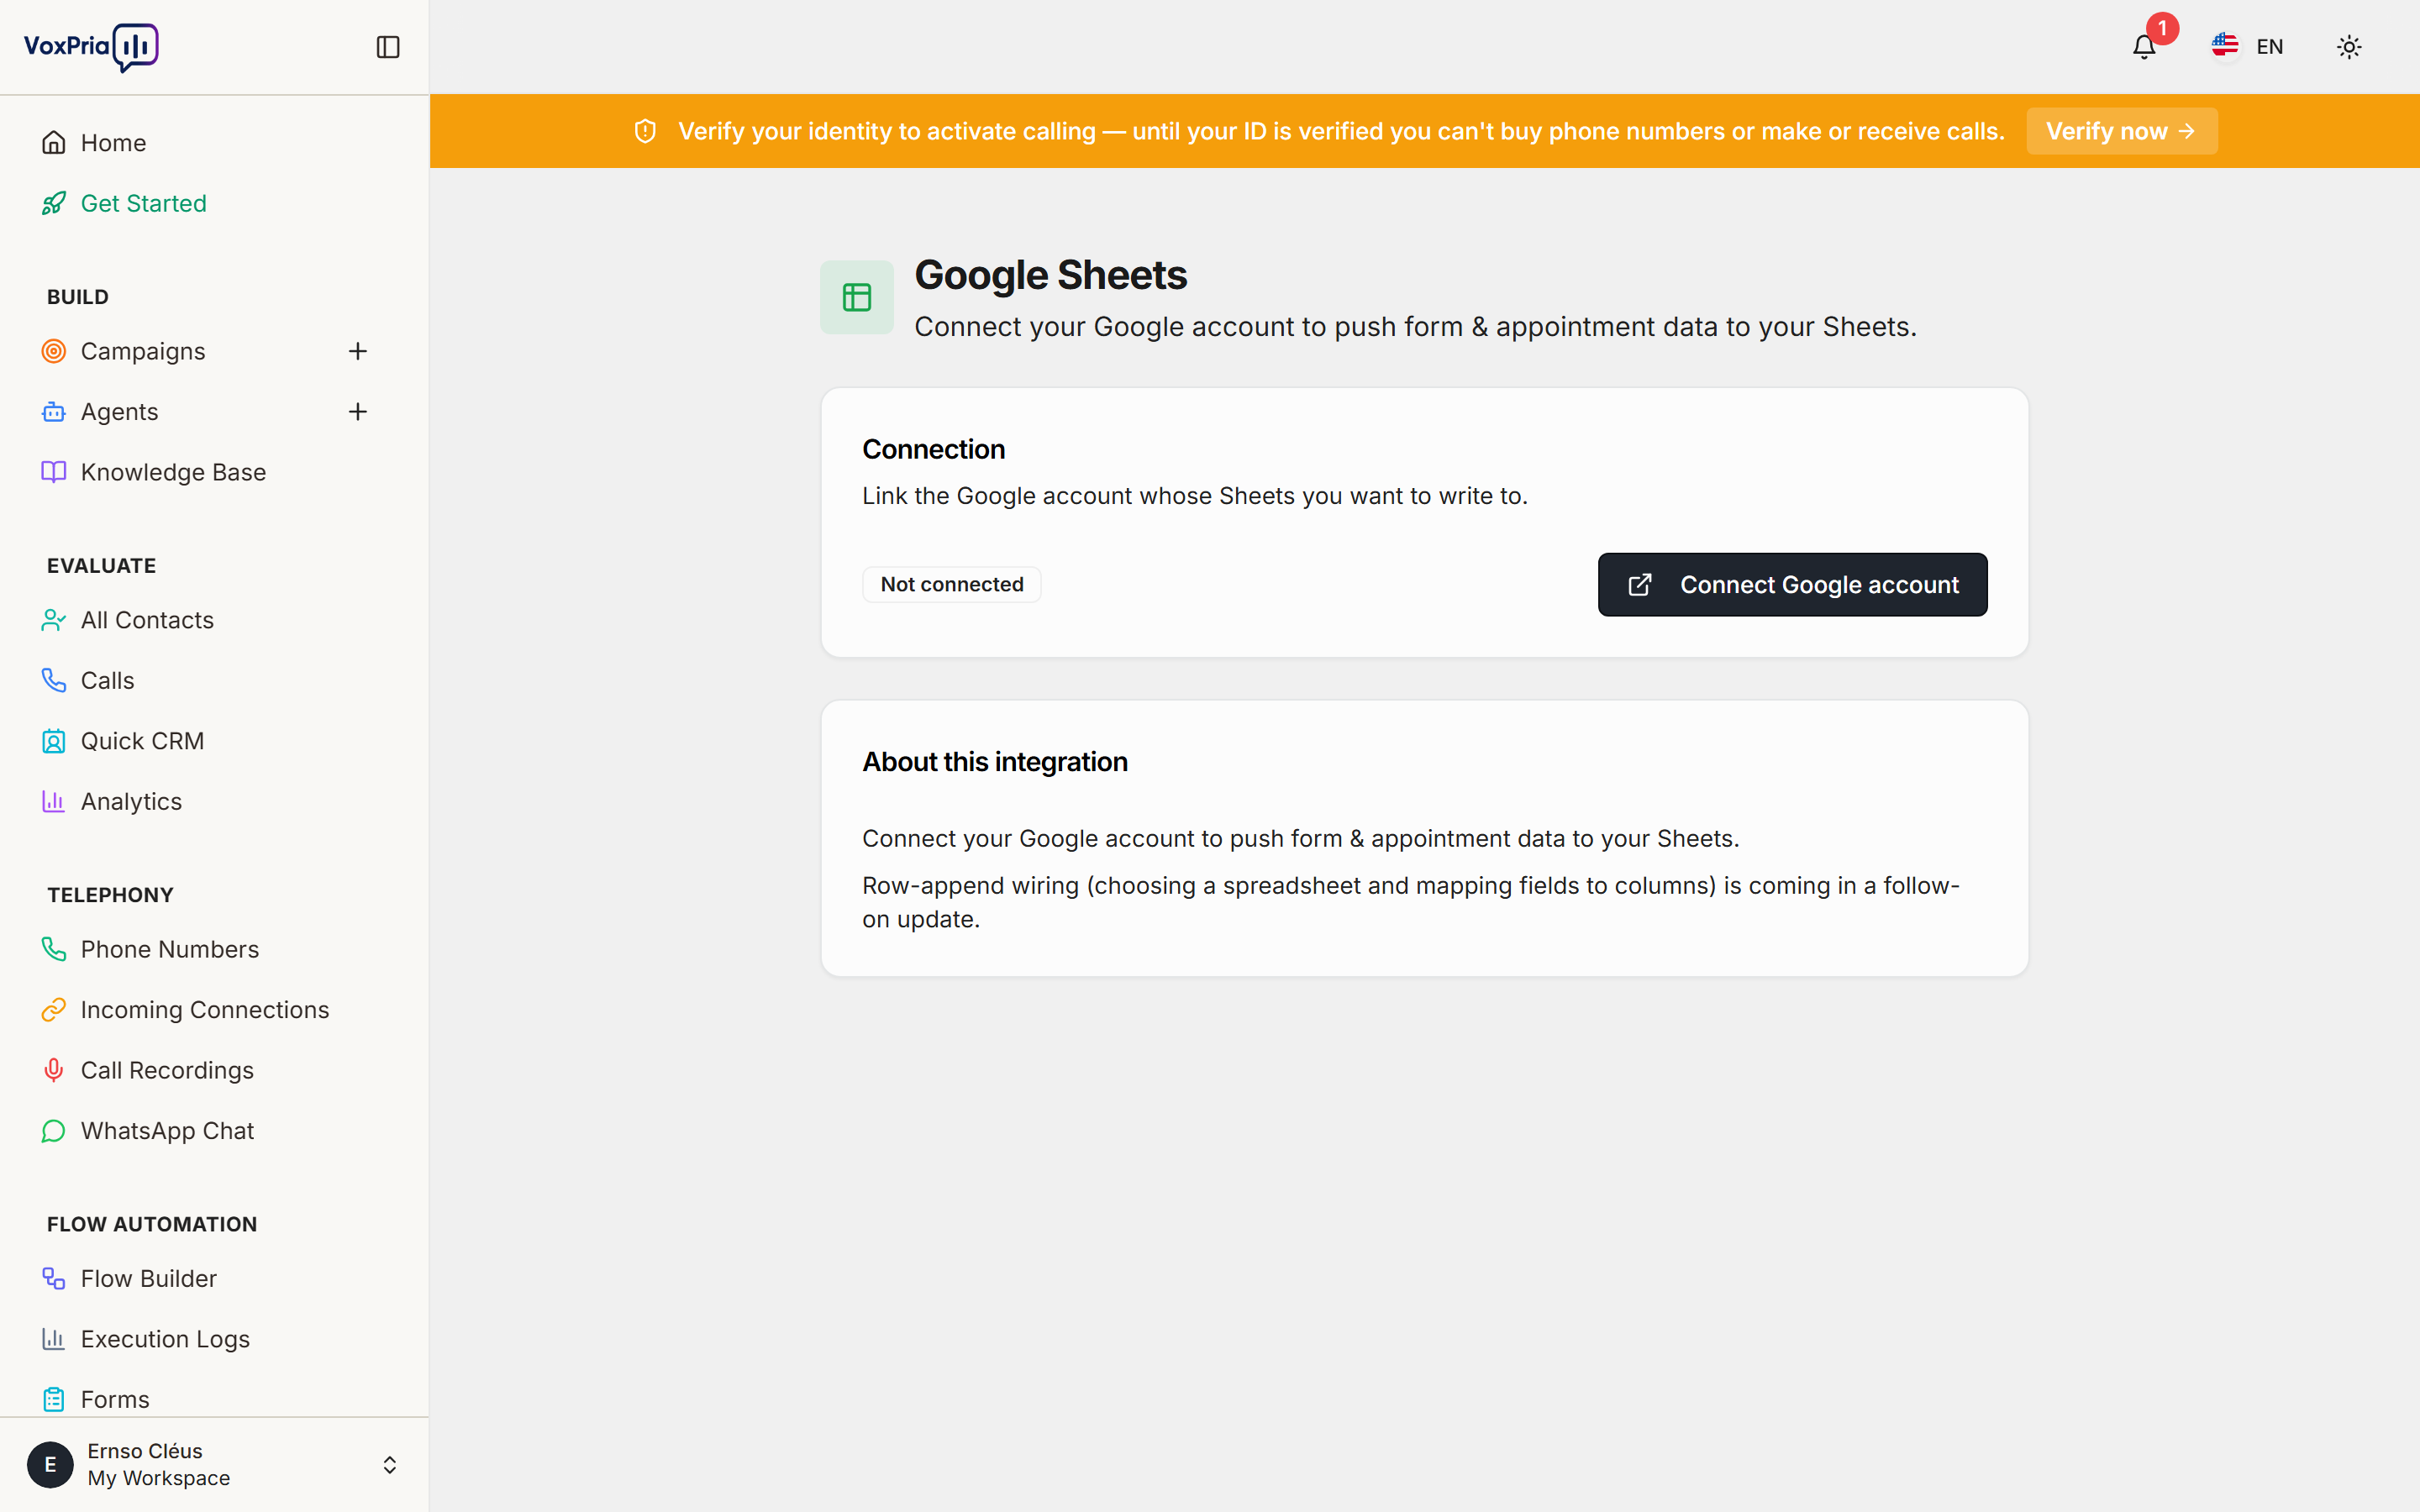The height and width of the screenshot is (1512, 2420).
Task: Click the BUILD section label
Action: (78, 297)
